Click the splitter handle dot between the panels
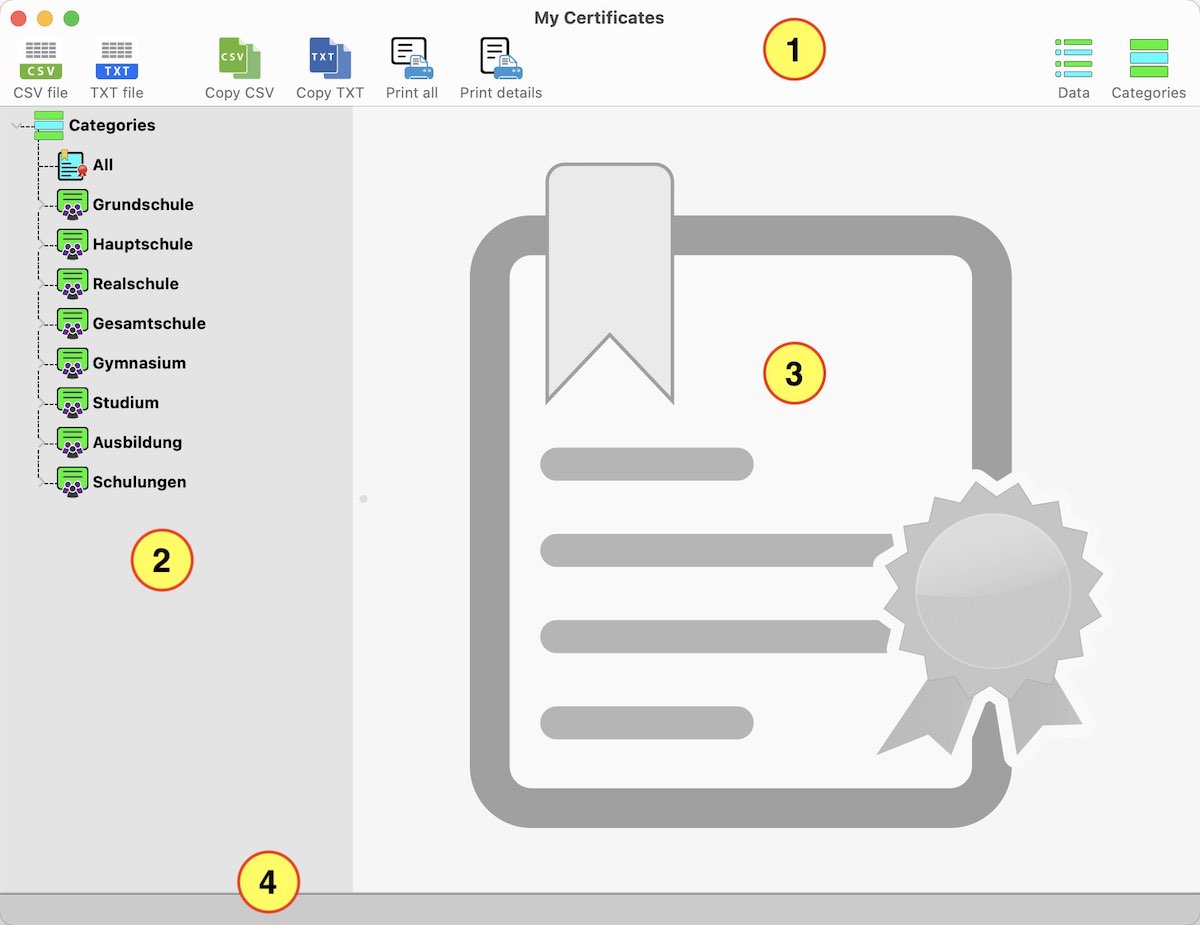This screenshot has width=1200, height=925. (363, 498)
